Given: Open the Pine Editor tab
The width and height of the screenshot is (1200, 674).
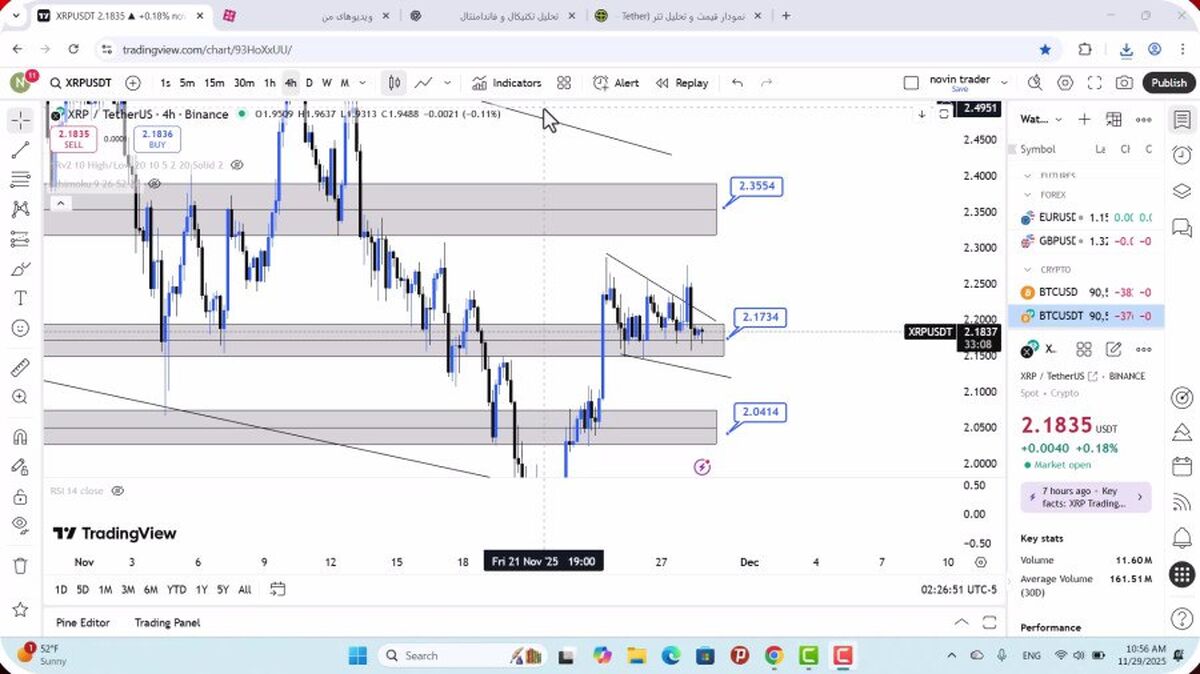Looking at the screenshot, I should tap(83, 622).
